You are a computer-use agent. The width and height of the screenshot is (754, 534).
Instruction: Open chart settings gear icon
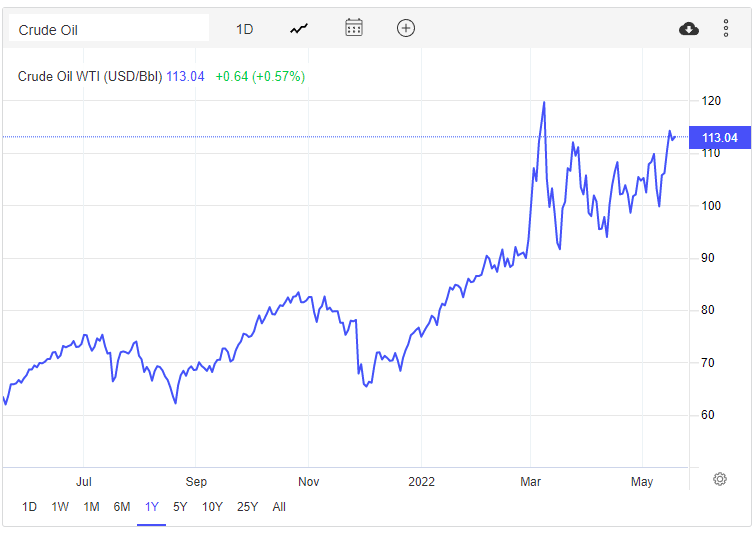[719, 479]
